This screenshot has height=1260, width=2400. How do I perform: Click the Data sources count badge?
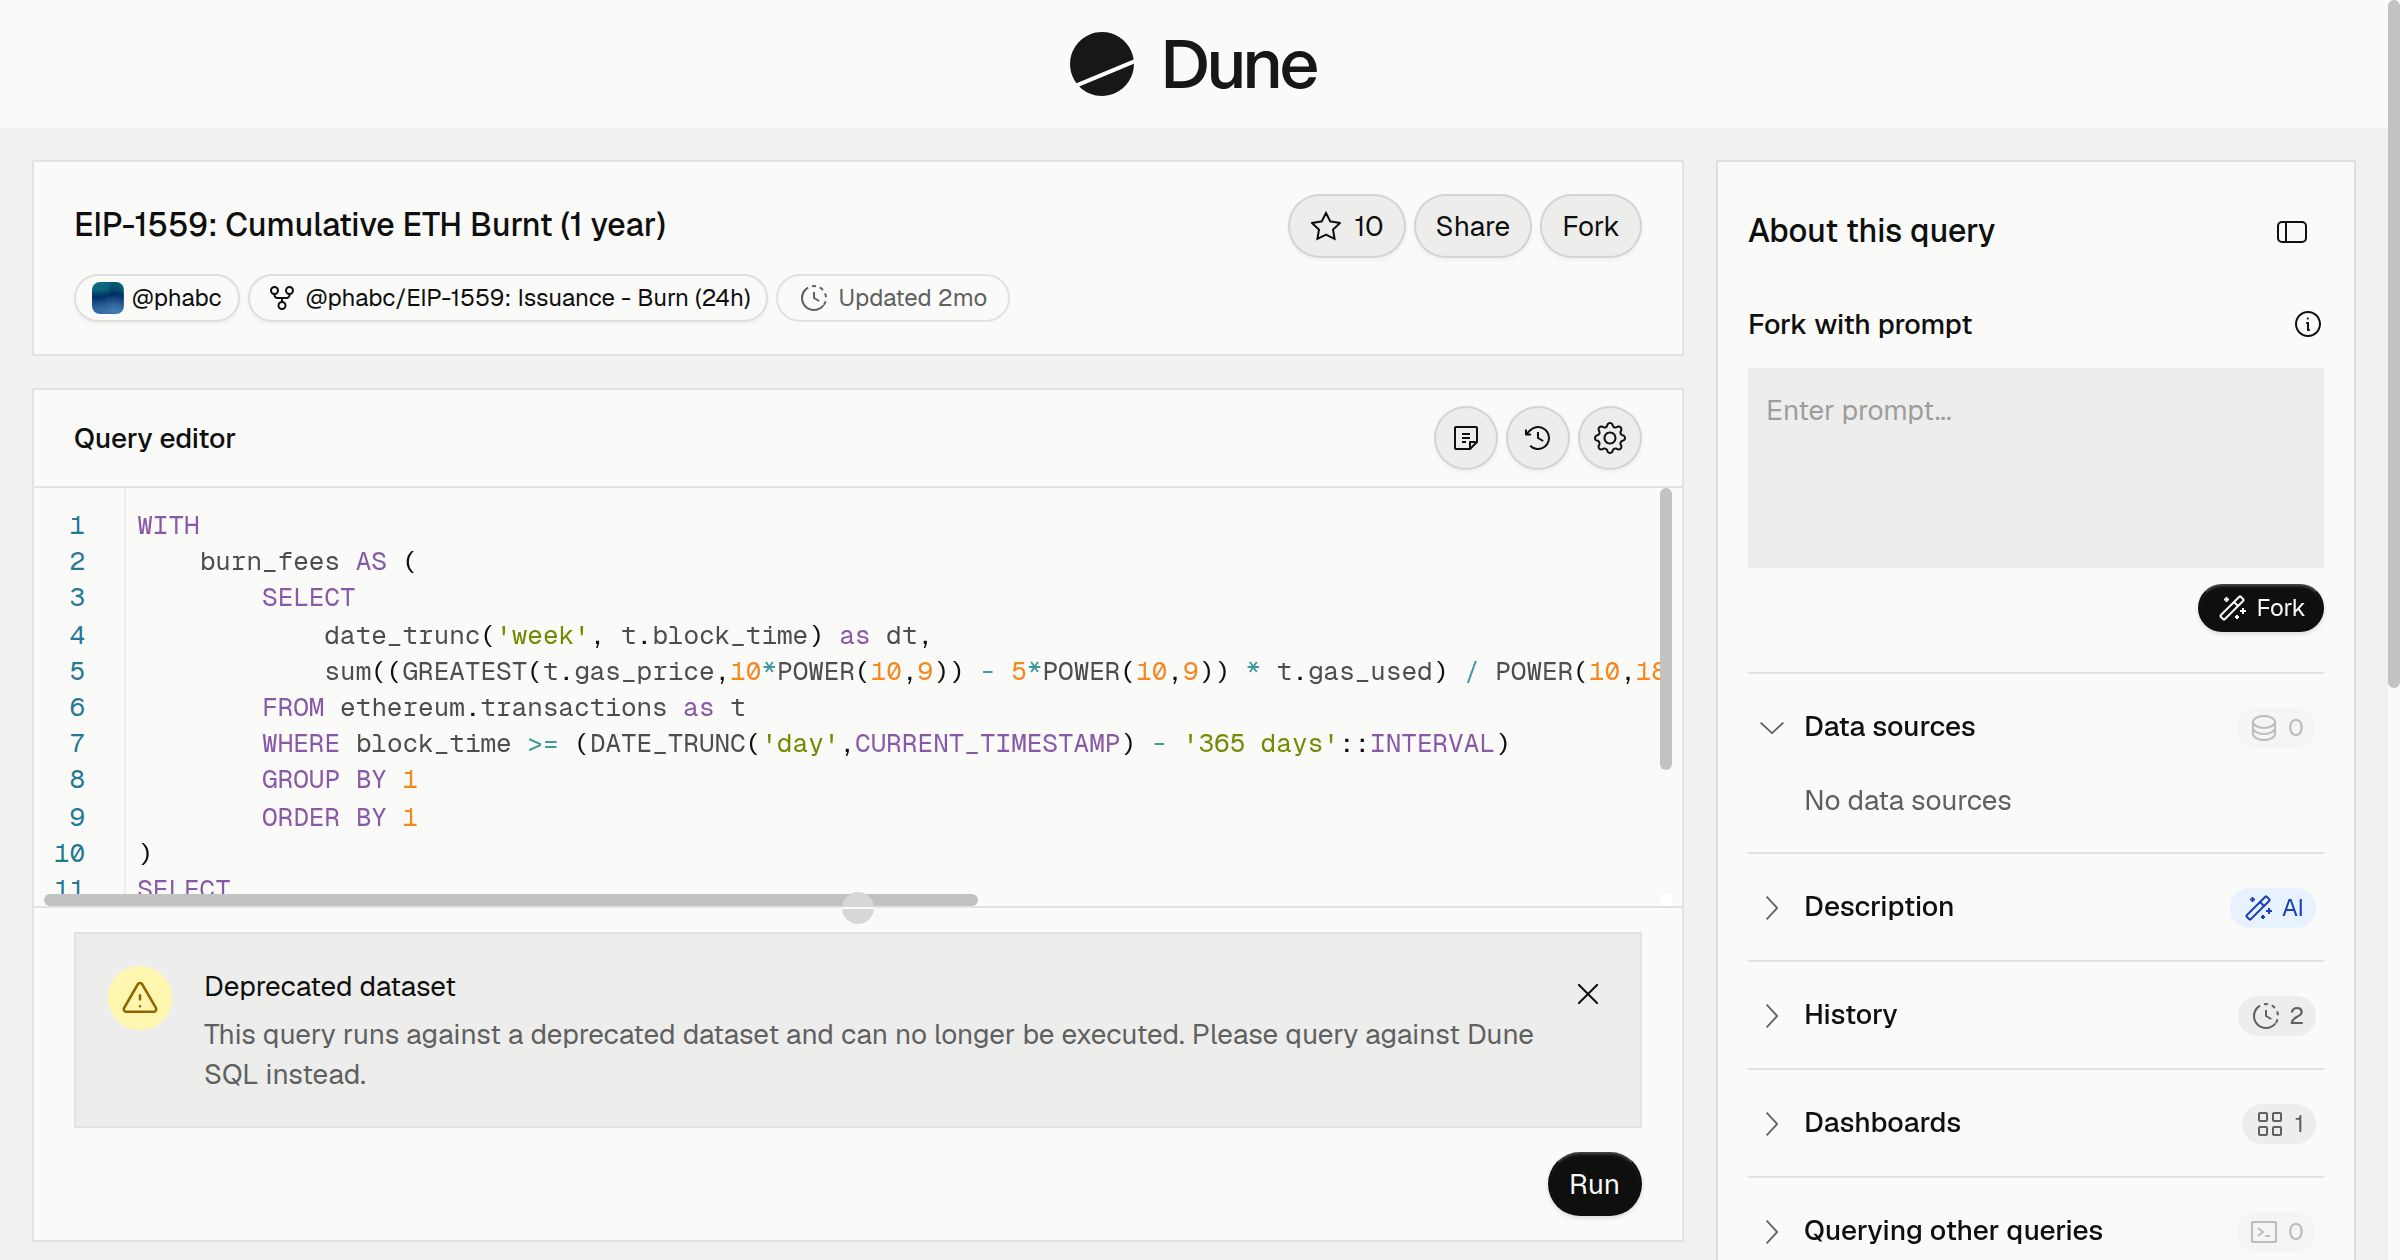(2276, 727)
